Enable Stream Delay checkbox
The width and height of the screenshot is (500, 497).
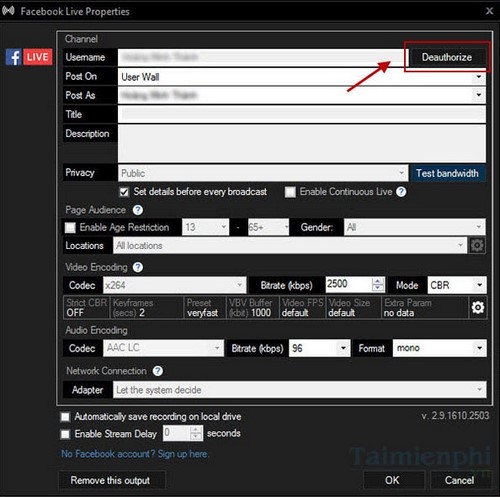(x=65, y=434)
